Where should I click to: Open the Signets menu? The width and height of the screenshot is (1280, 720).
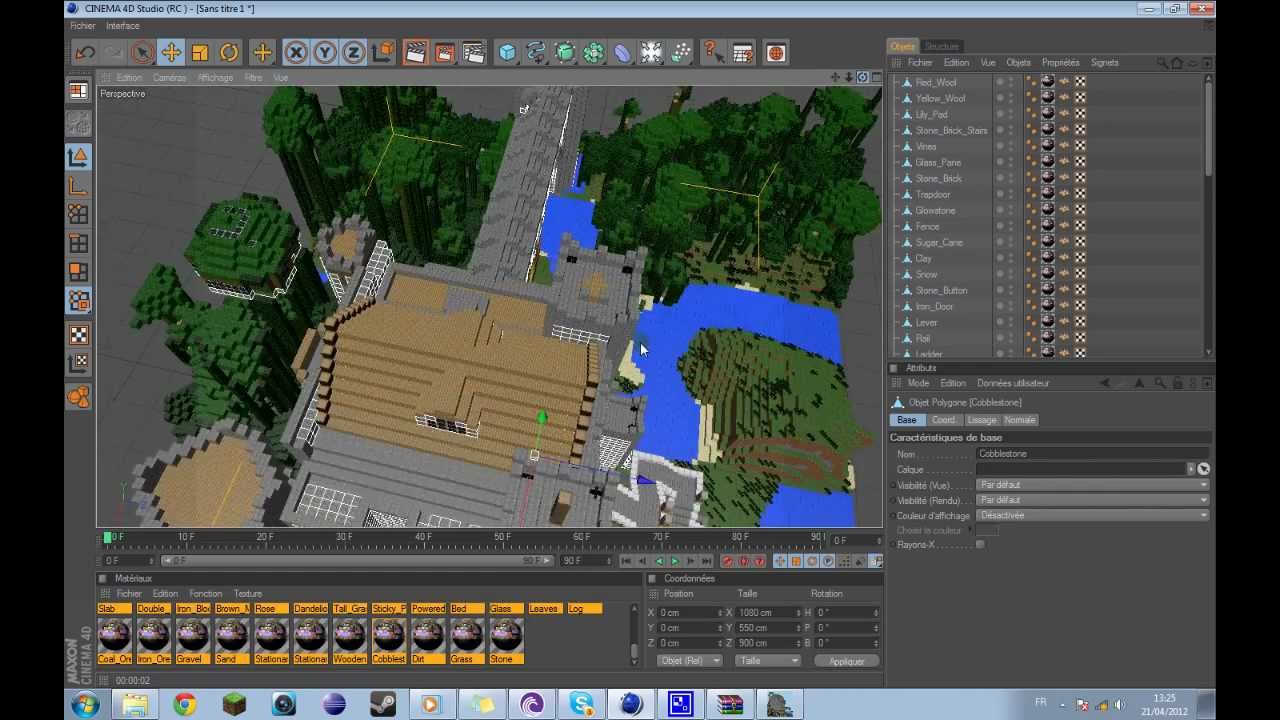coord(1104,63)
